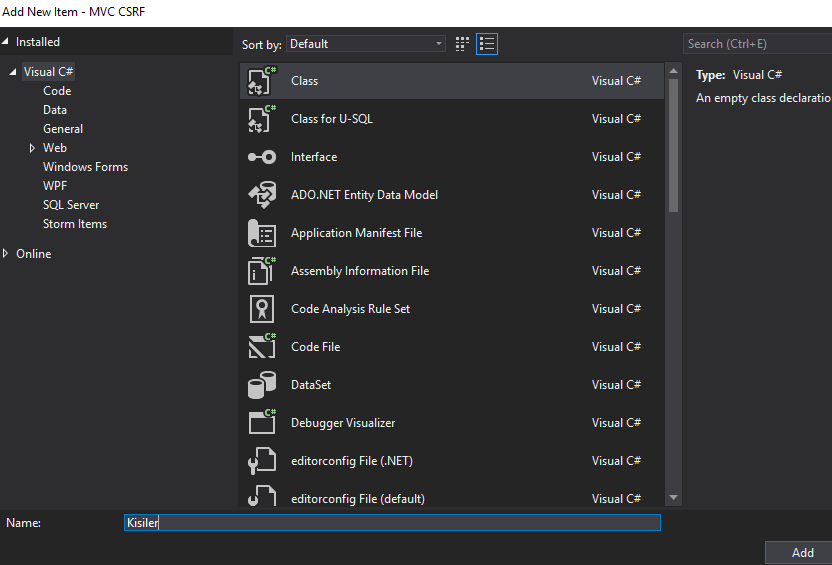Click the Online label

click(x=34, y=254)
